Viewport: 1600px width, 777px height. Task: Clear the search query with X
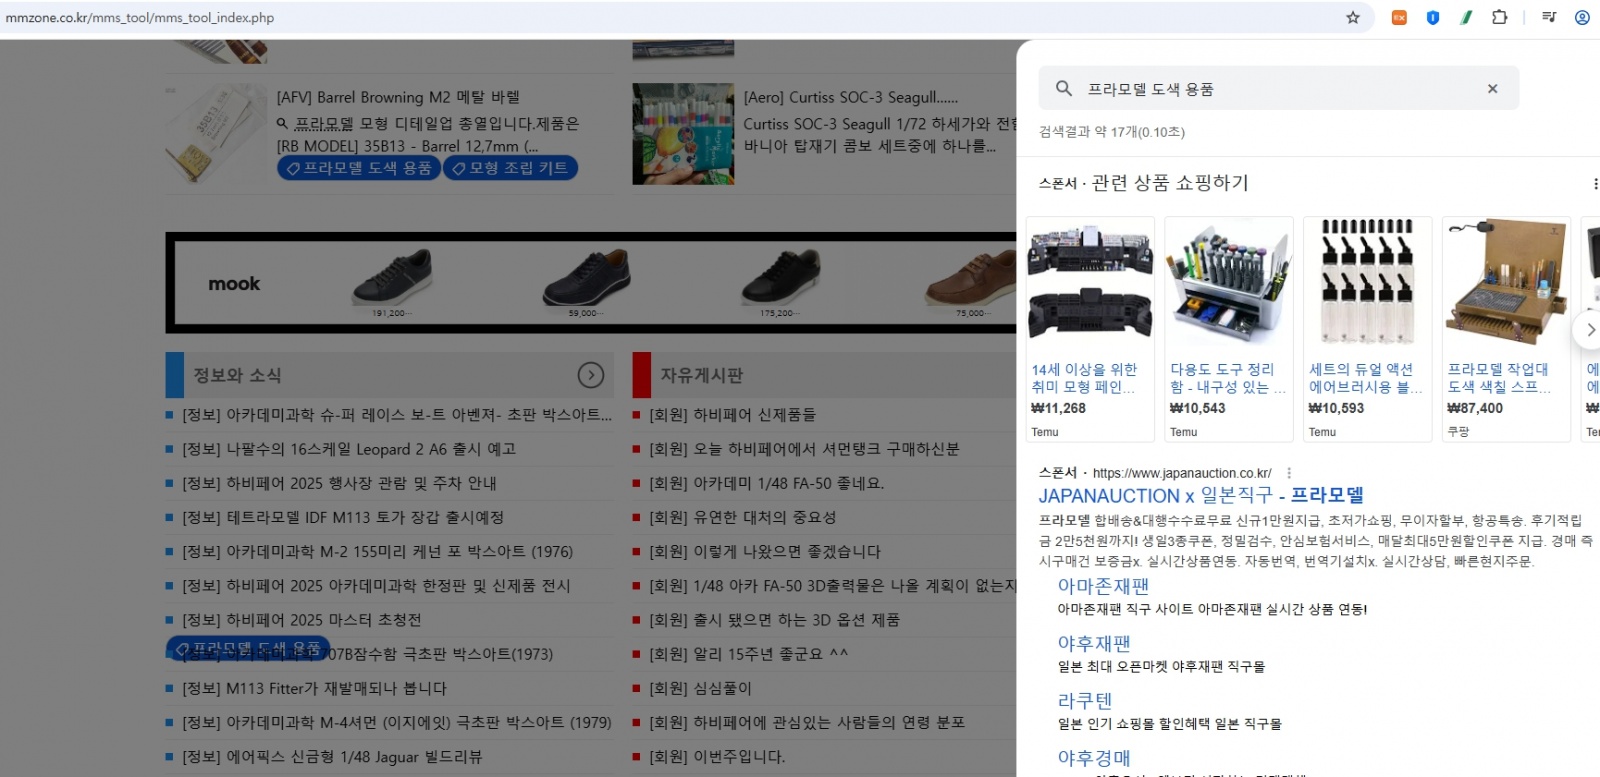click(1492, 89)
